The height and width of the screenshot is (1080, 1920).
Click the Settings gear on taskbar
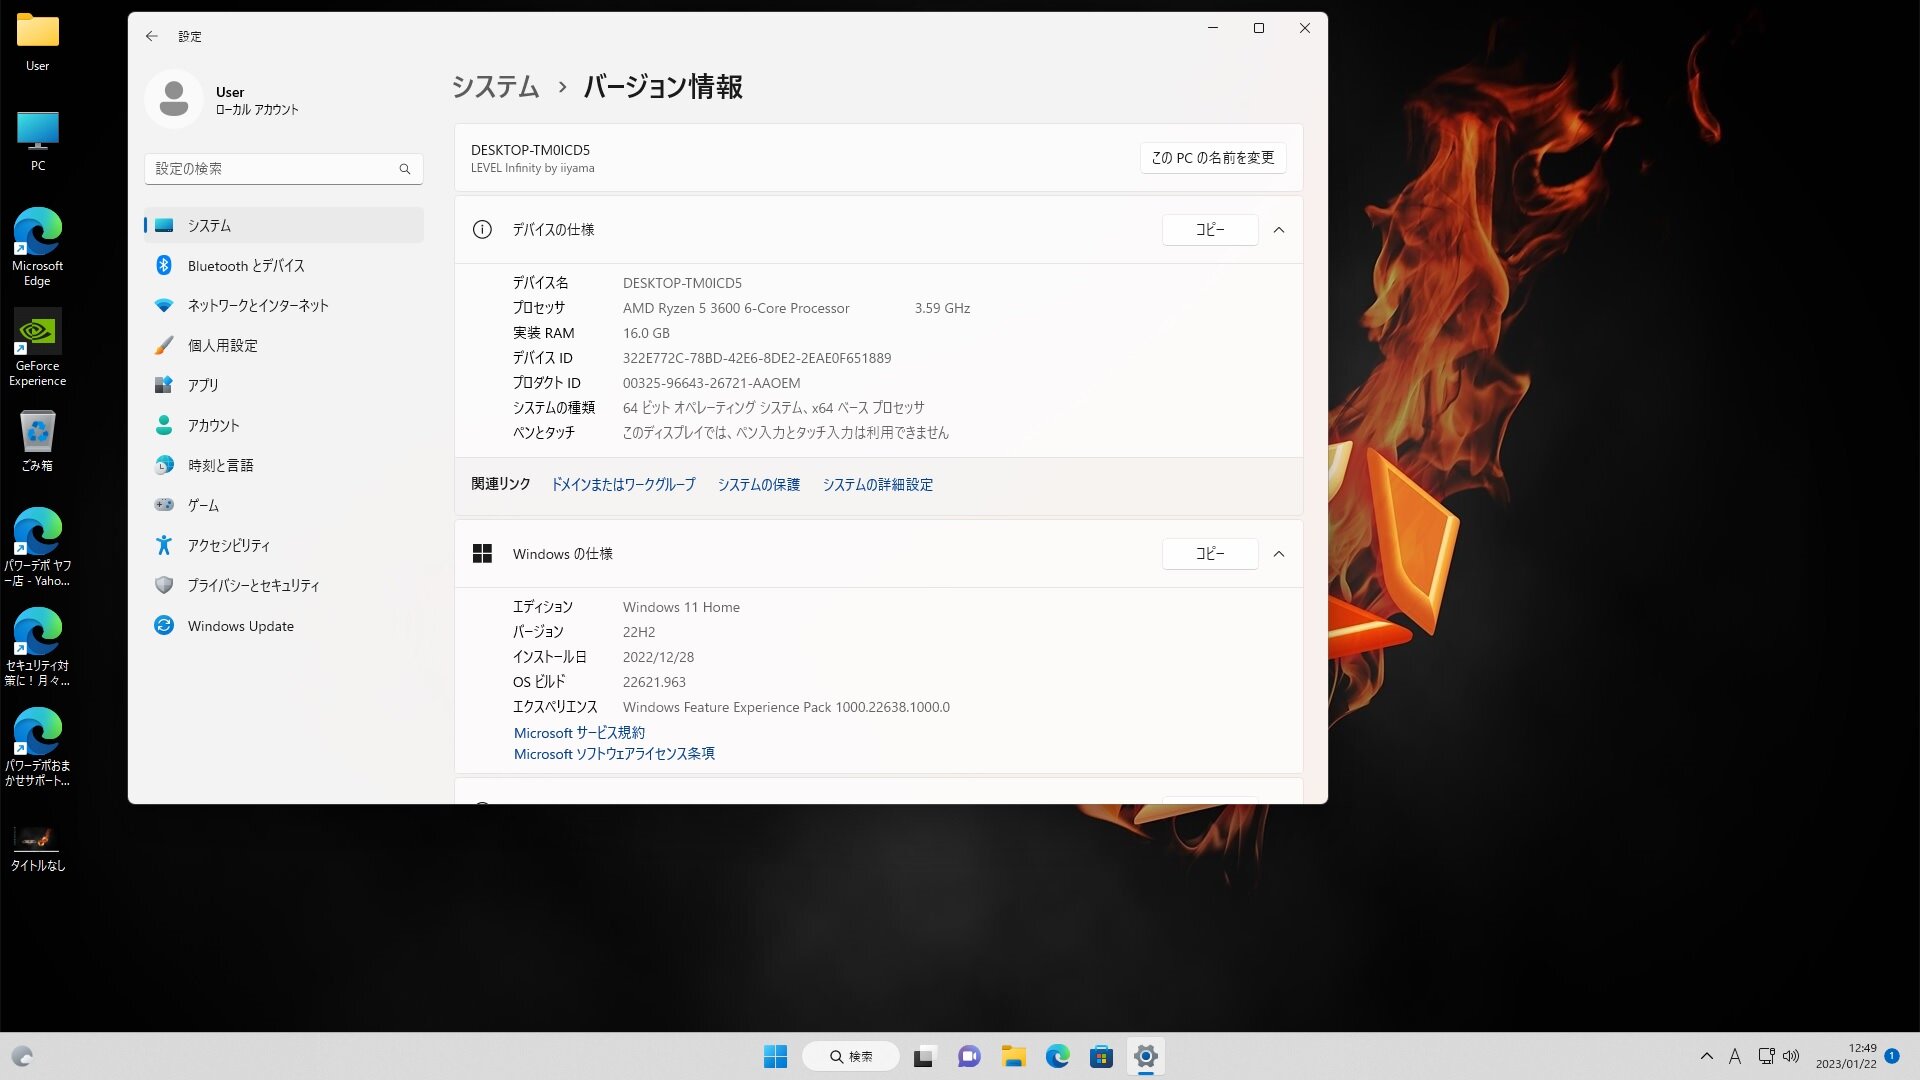(x=1146, y=1056)
